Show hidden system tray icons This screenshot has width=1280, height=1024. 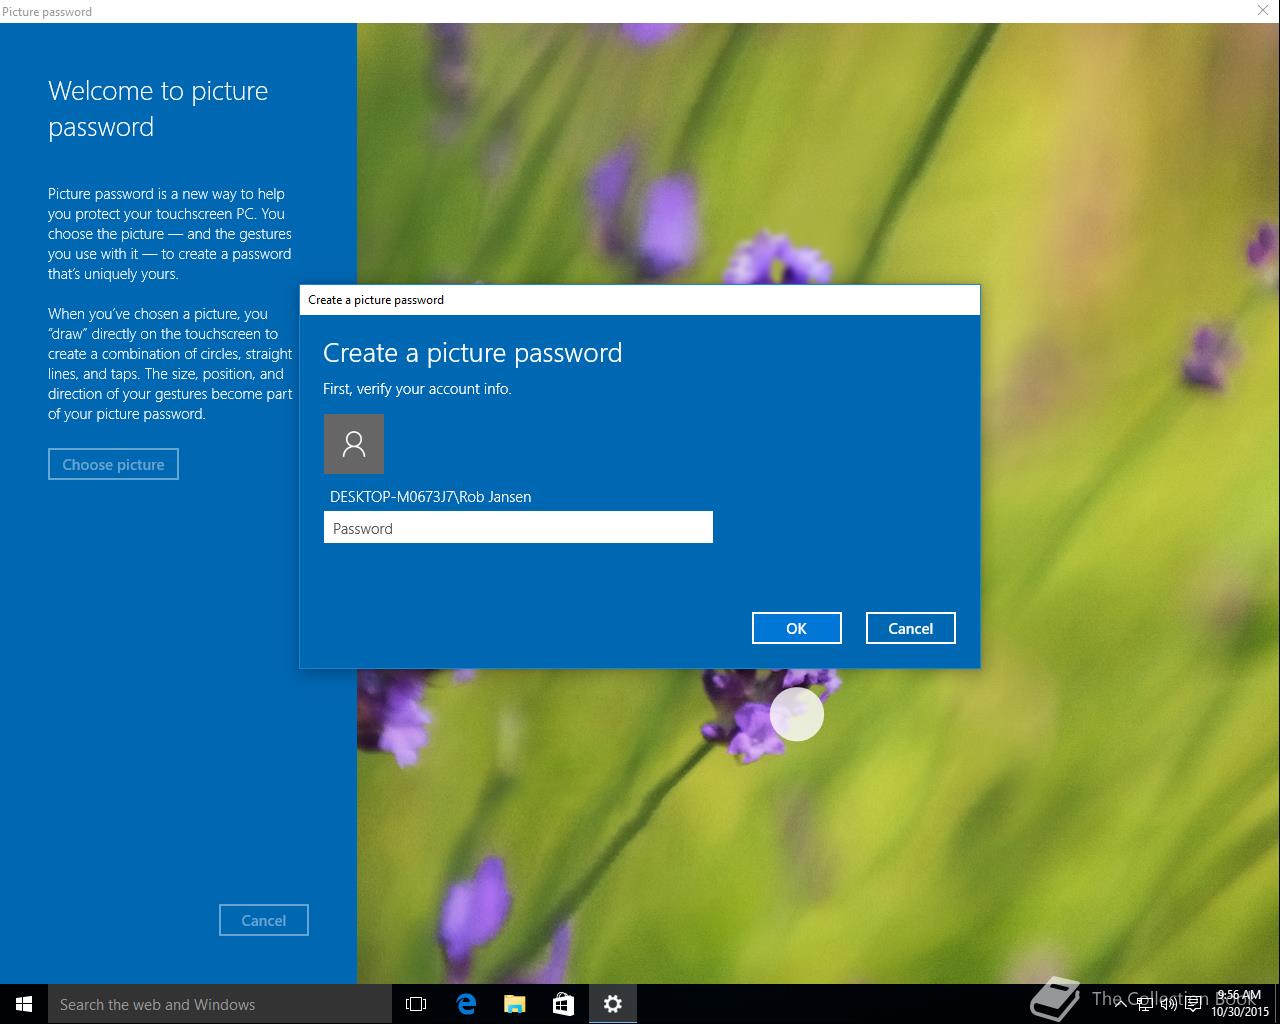(x=1121, y=1004)
